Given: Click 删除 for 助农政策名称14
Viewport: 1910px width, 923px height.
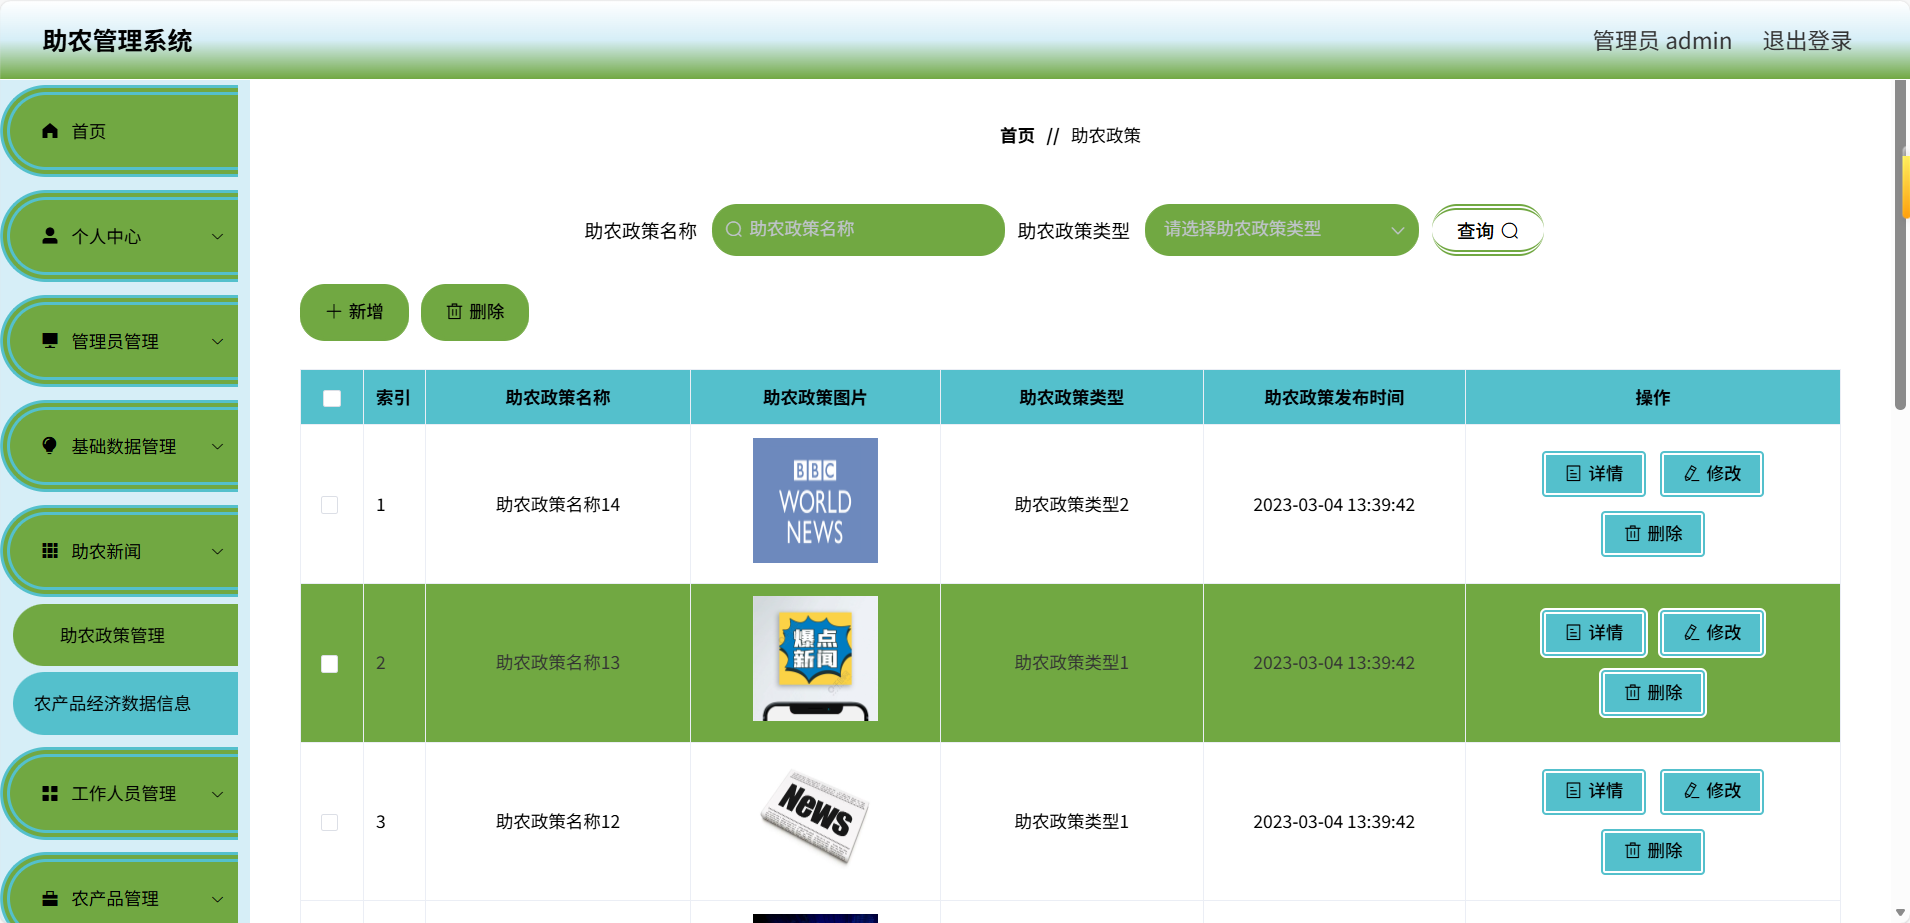Looking at the screenshot, I should 1653,534.
